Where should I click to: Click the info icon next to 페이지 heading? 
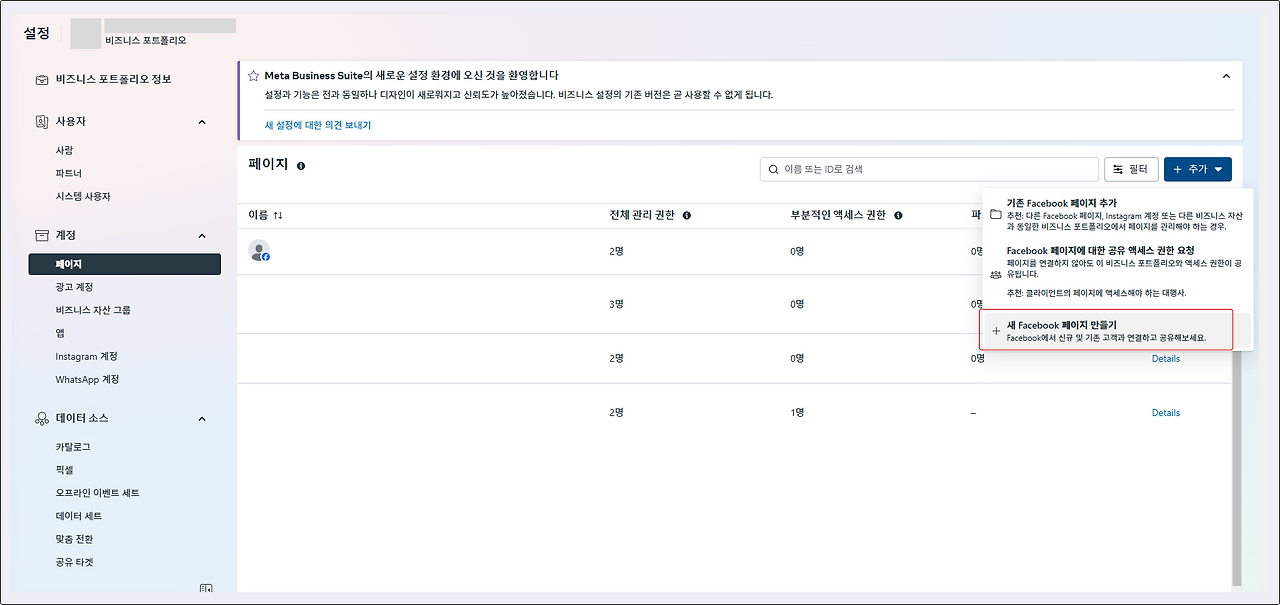[301, 165]
